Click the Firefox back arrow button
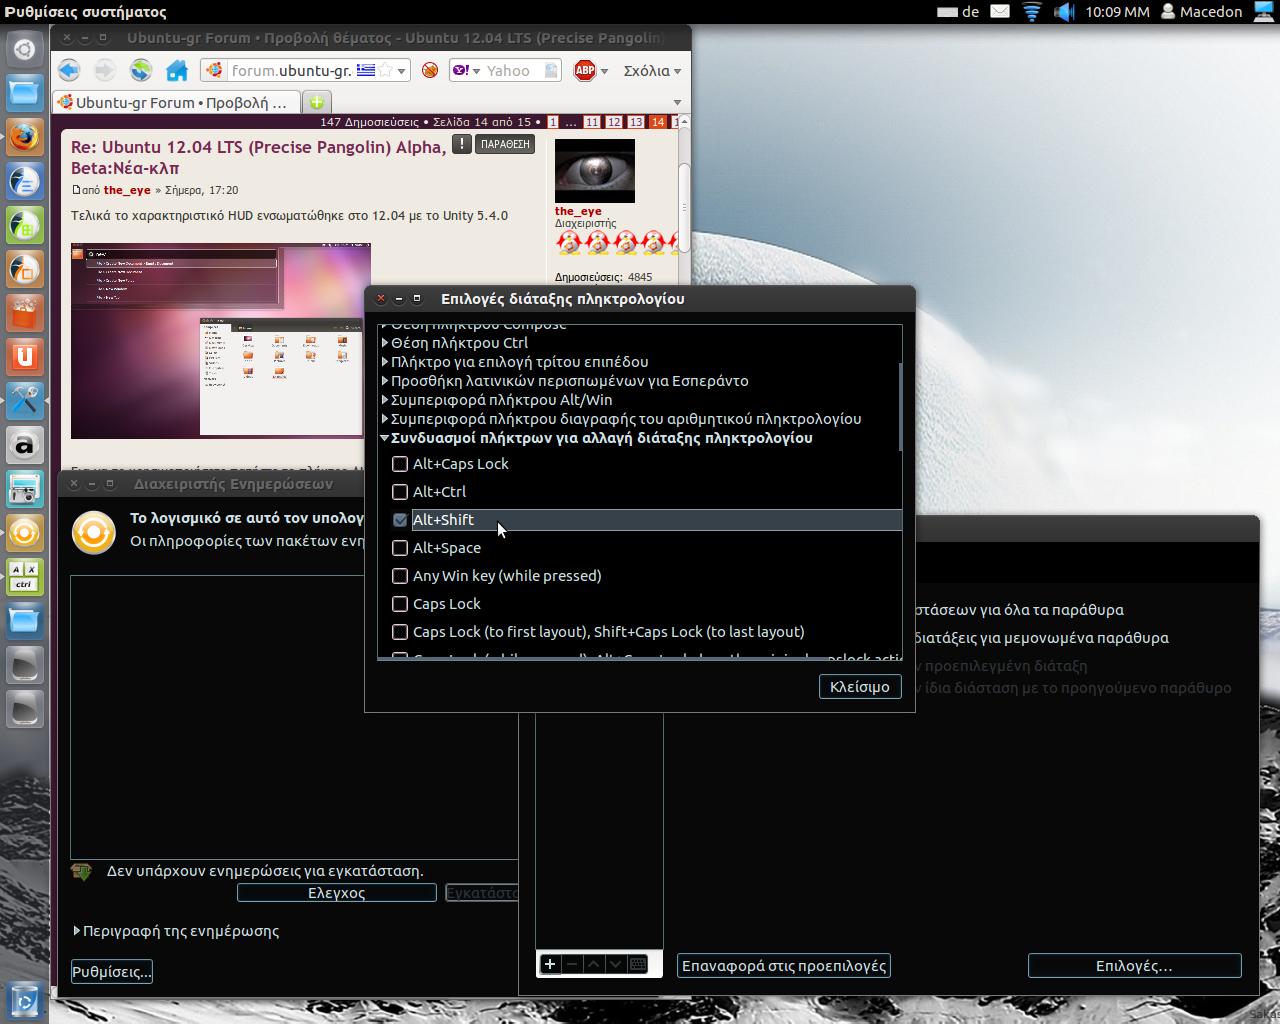The width and height of the screenshot is (1280, 1024). pyautogui.click(x=69, y=70)
